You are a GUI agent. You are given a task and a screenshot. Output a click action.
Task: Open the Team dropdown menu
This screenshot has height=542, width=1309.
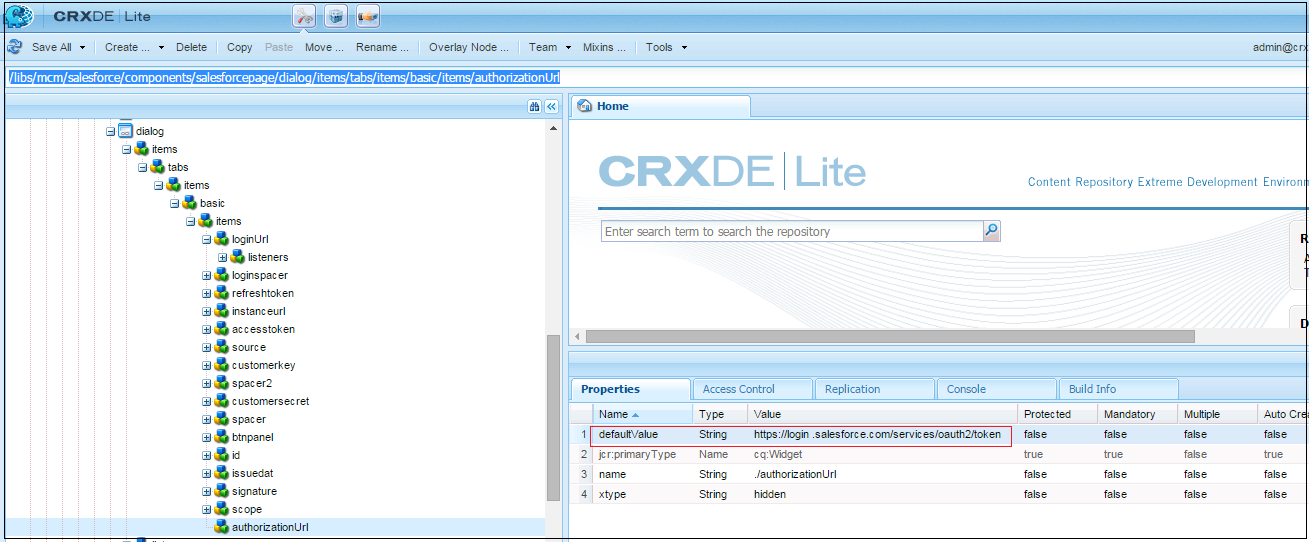point(549,47)
